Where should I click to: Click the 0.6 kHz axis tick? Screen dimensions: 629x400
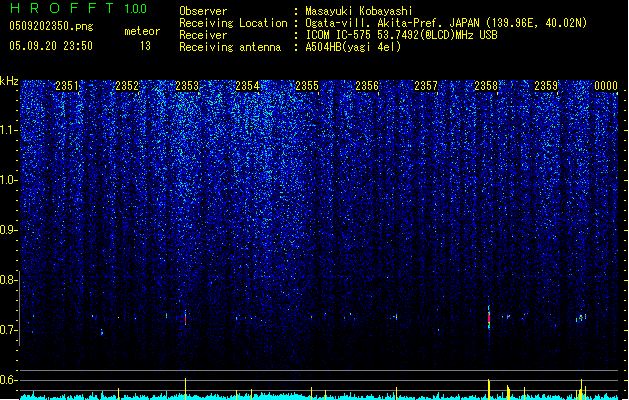coord(9,380)
